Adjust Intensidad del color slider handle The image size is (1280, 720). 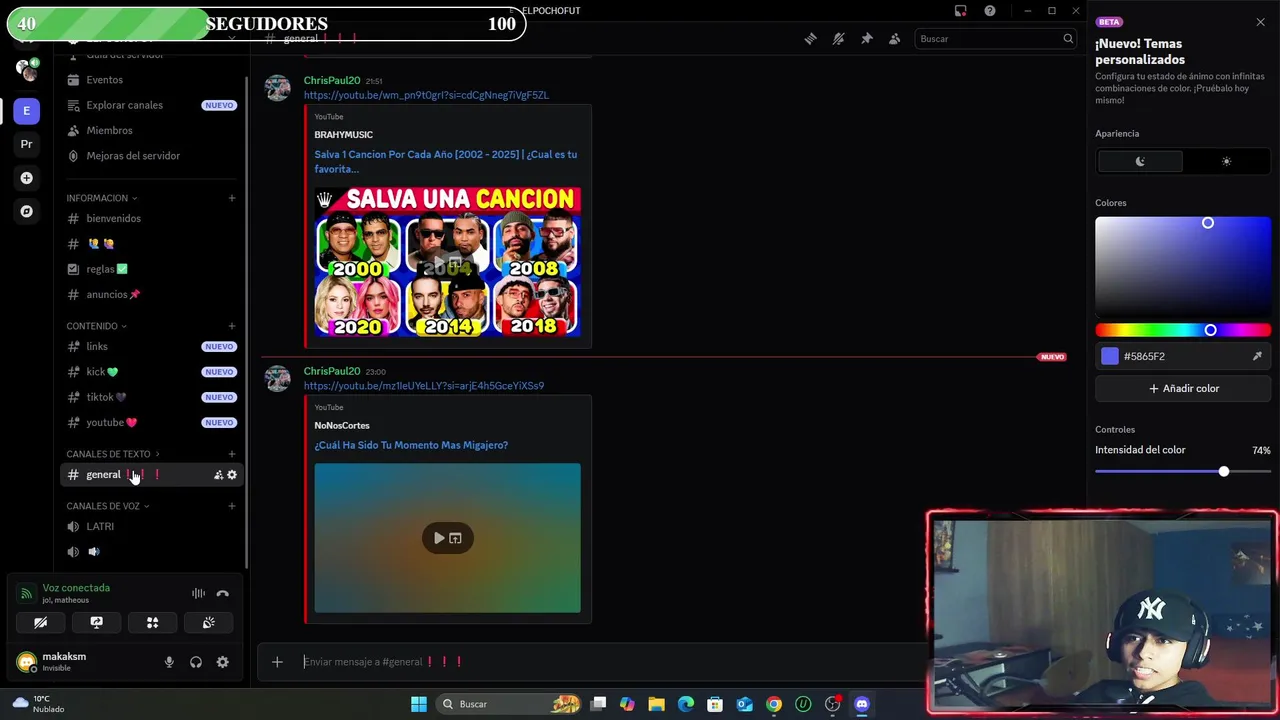(x=1224, y=471)
